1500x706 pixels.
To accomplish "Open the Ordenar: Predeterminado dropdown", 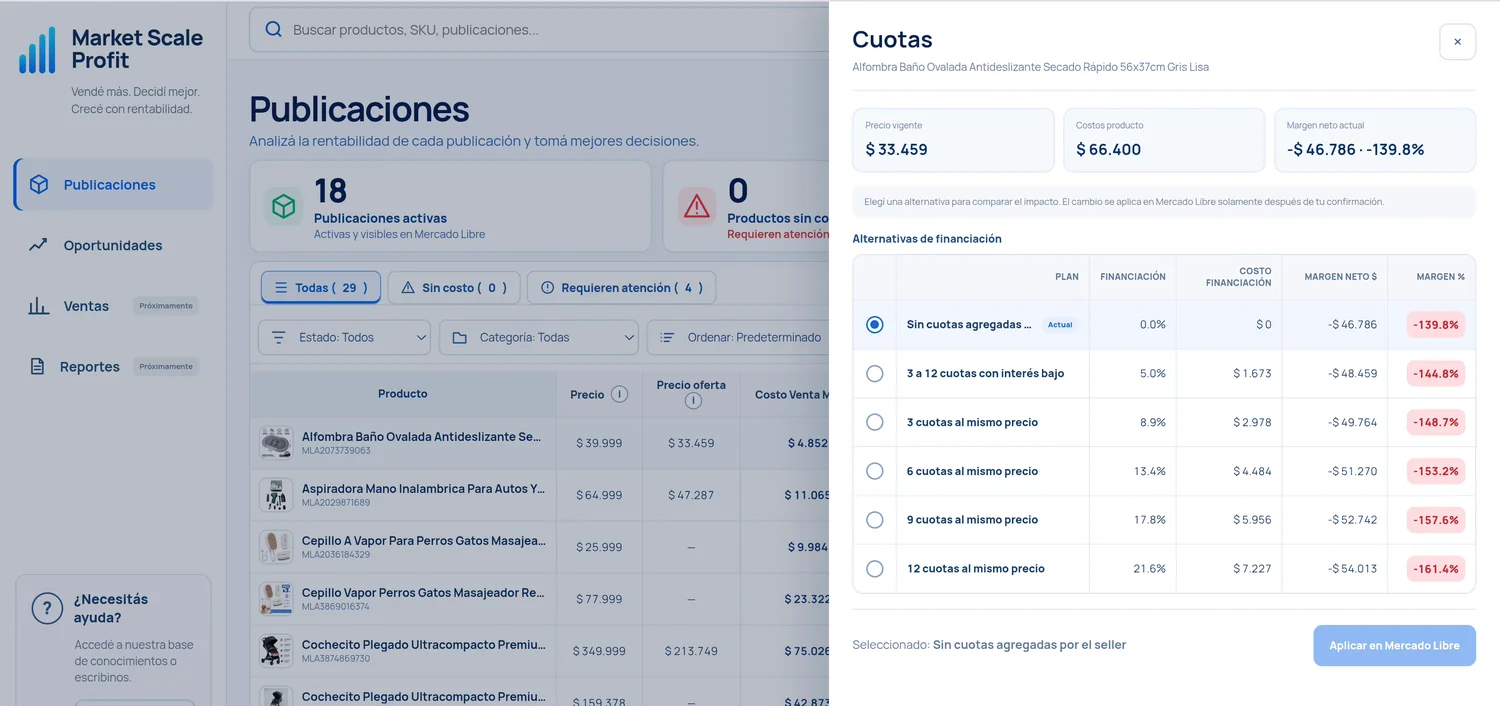I will pos(738,337).
